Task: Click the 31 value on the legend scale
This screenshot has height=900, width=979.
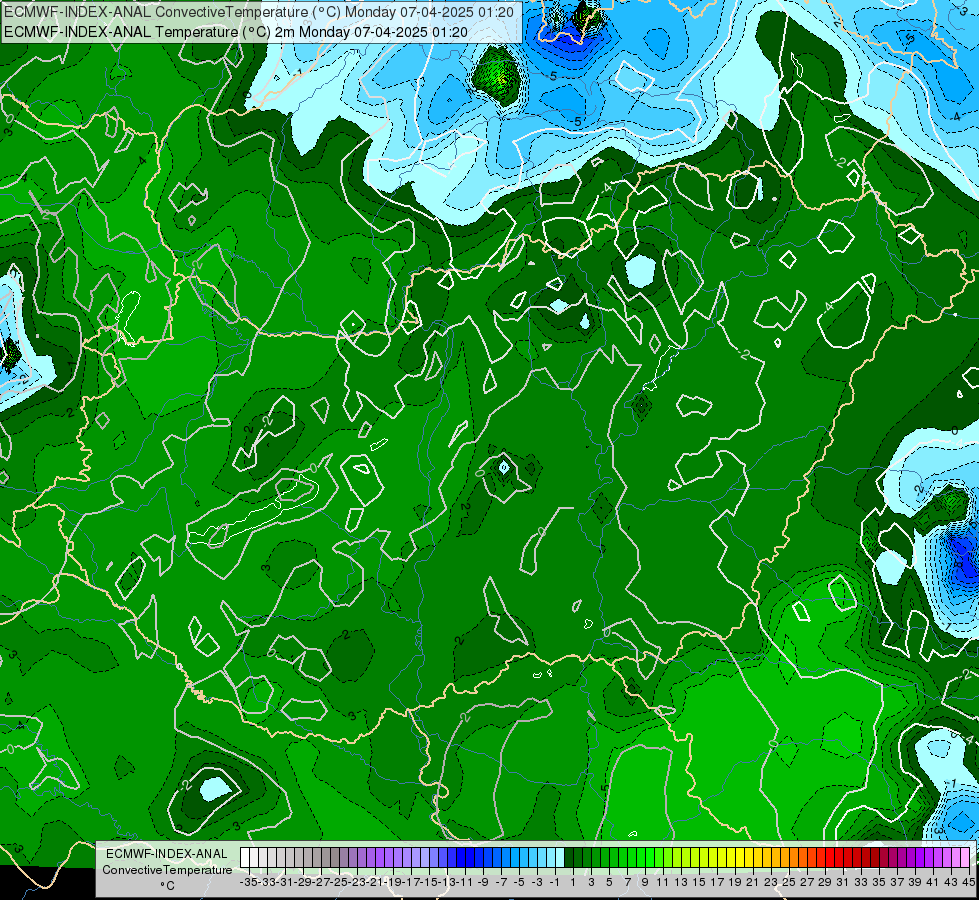Action: point(842,882)
